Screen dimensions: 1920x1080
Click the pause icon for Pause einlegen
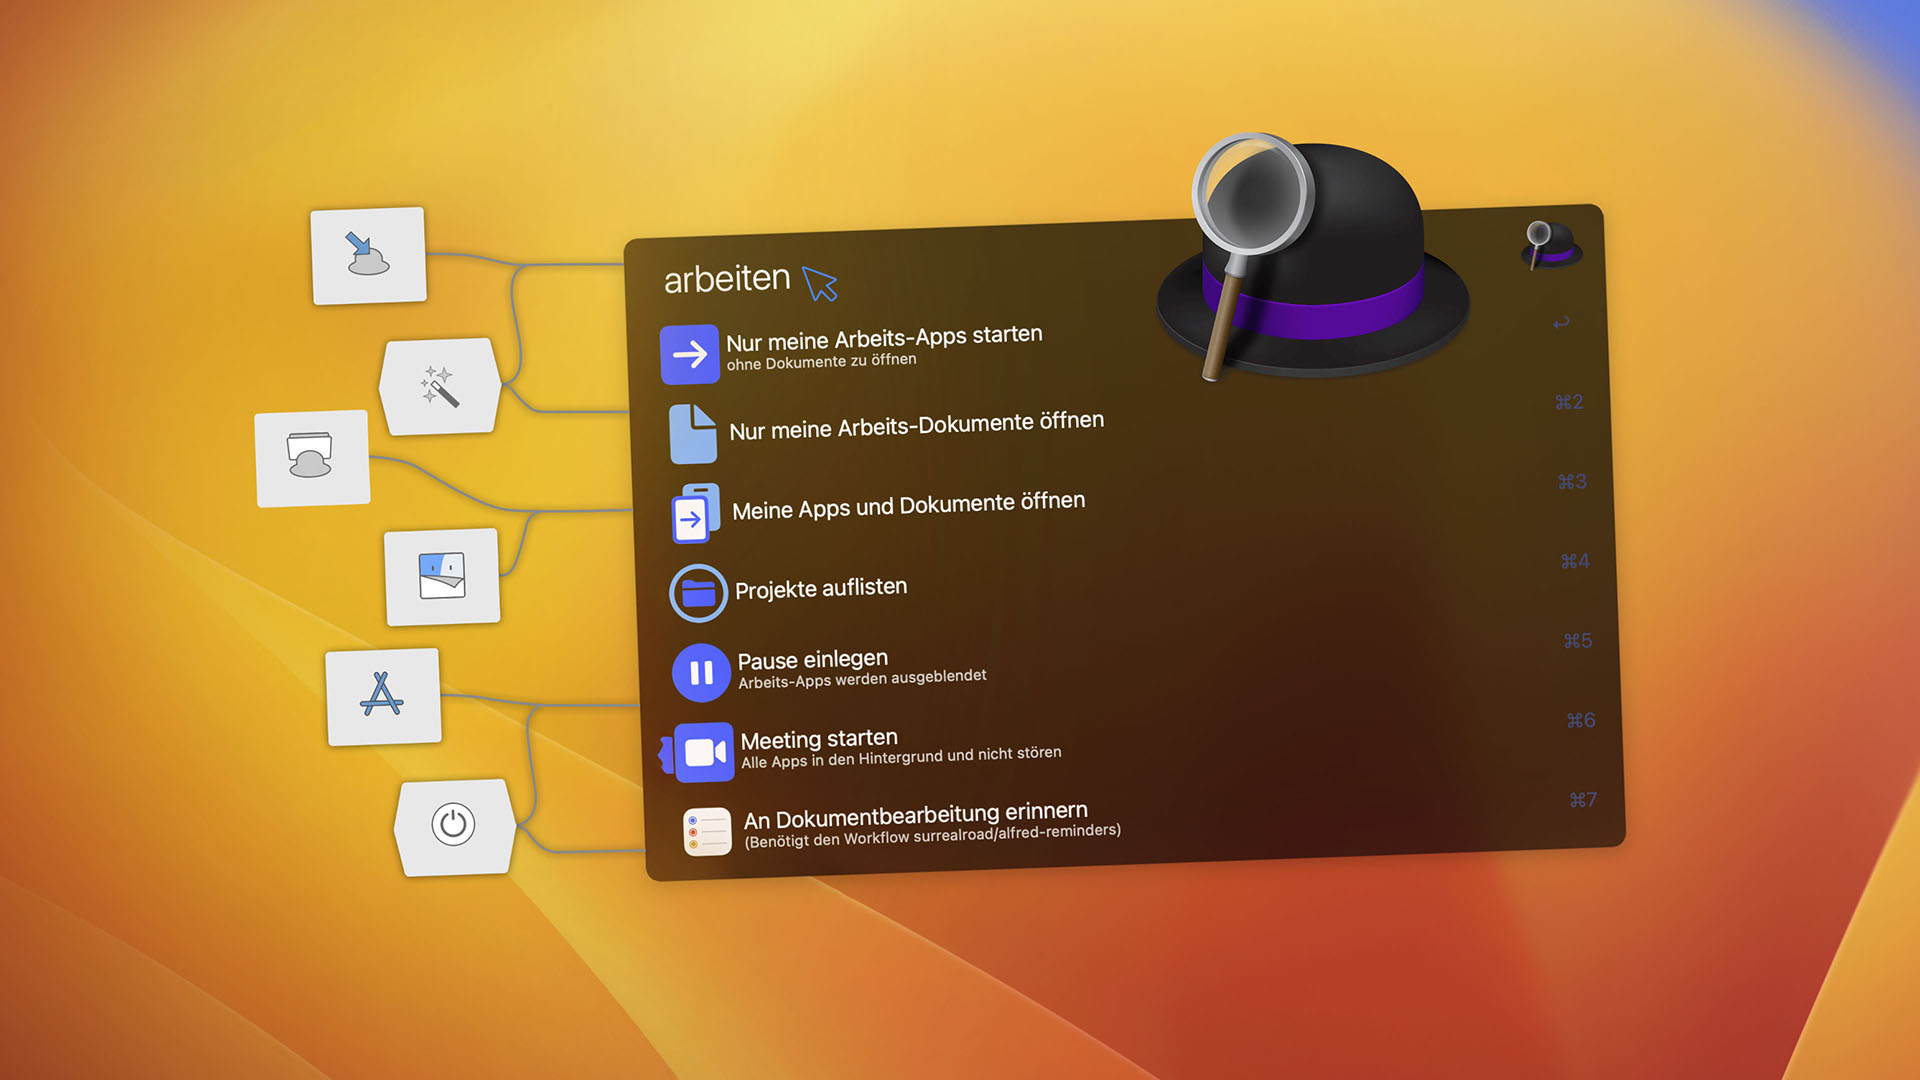[x=701, y=672]
